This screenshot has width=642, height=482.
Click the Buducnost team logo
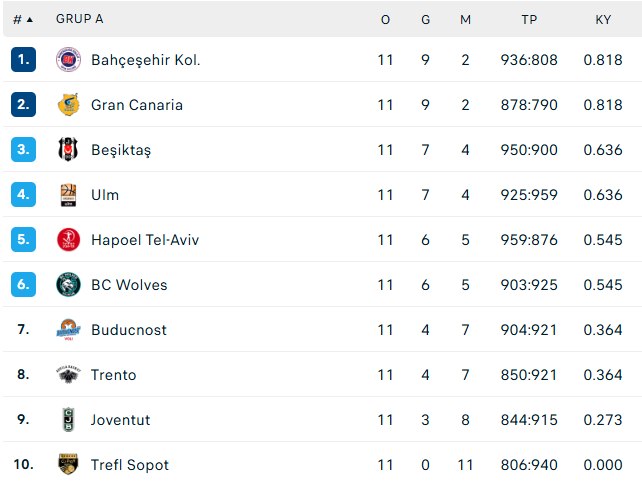[68, 330]
